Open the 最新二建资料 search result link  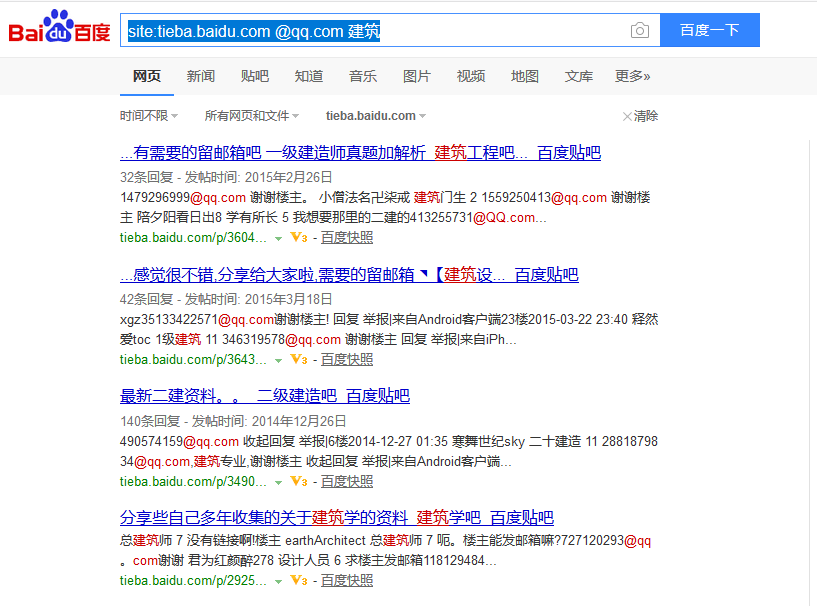point(264,396)
